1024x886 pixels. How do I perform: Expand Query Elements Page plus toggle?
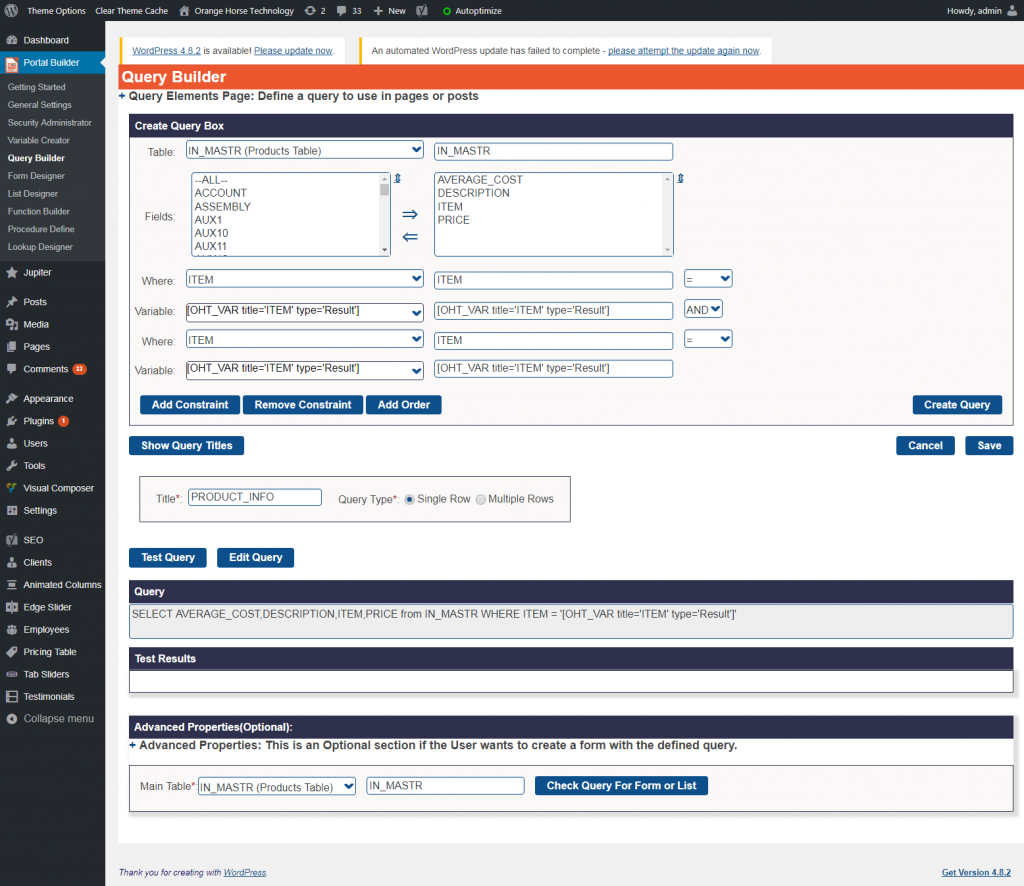click(x=122, y=96)
